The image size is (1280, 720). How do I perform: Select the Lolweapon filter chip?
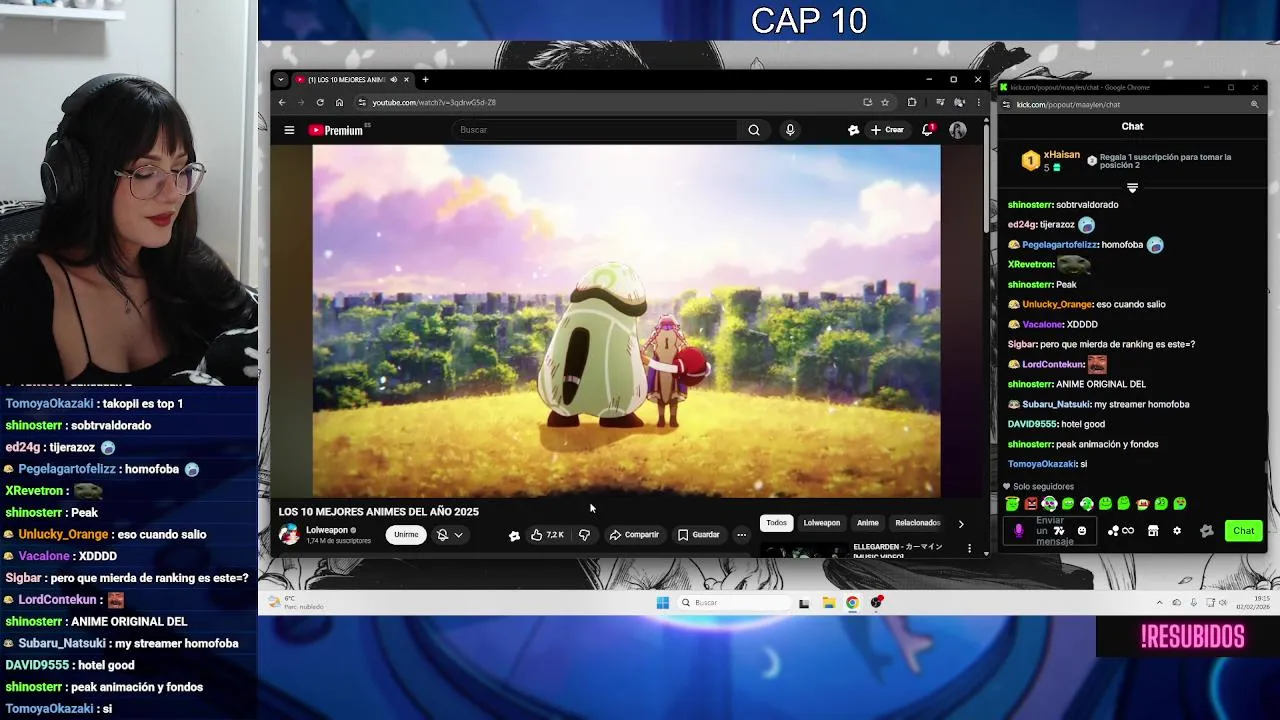822,523
